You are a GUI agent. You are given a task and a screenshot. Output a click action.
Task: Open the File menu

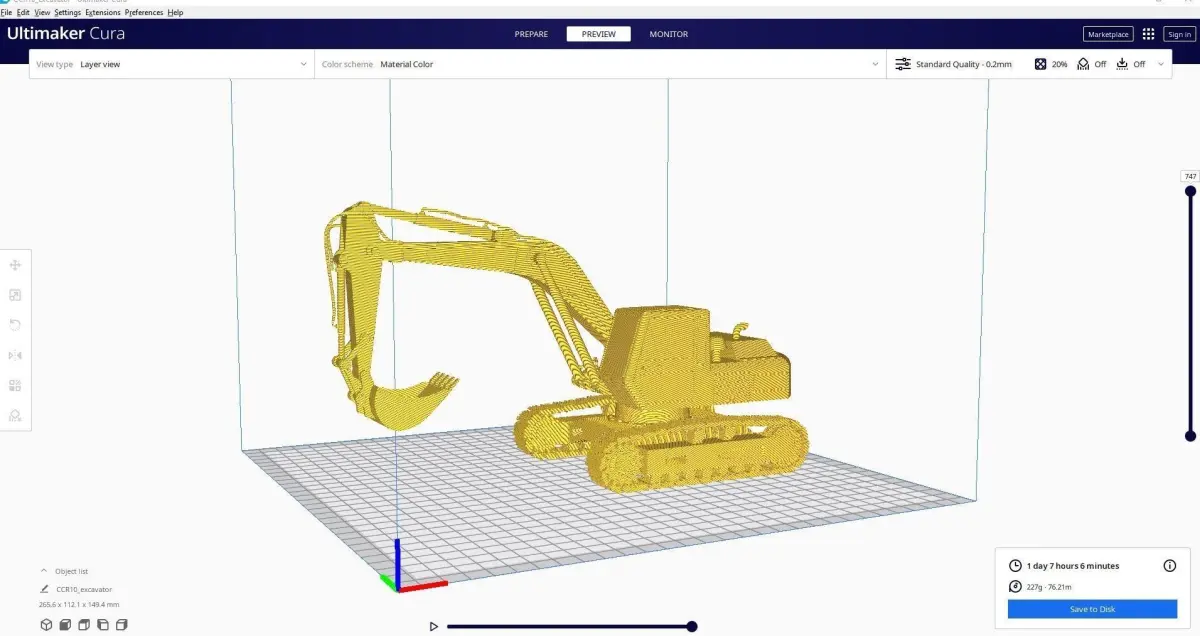(6, 13)
